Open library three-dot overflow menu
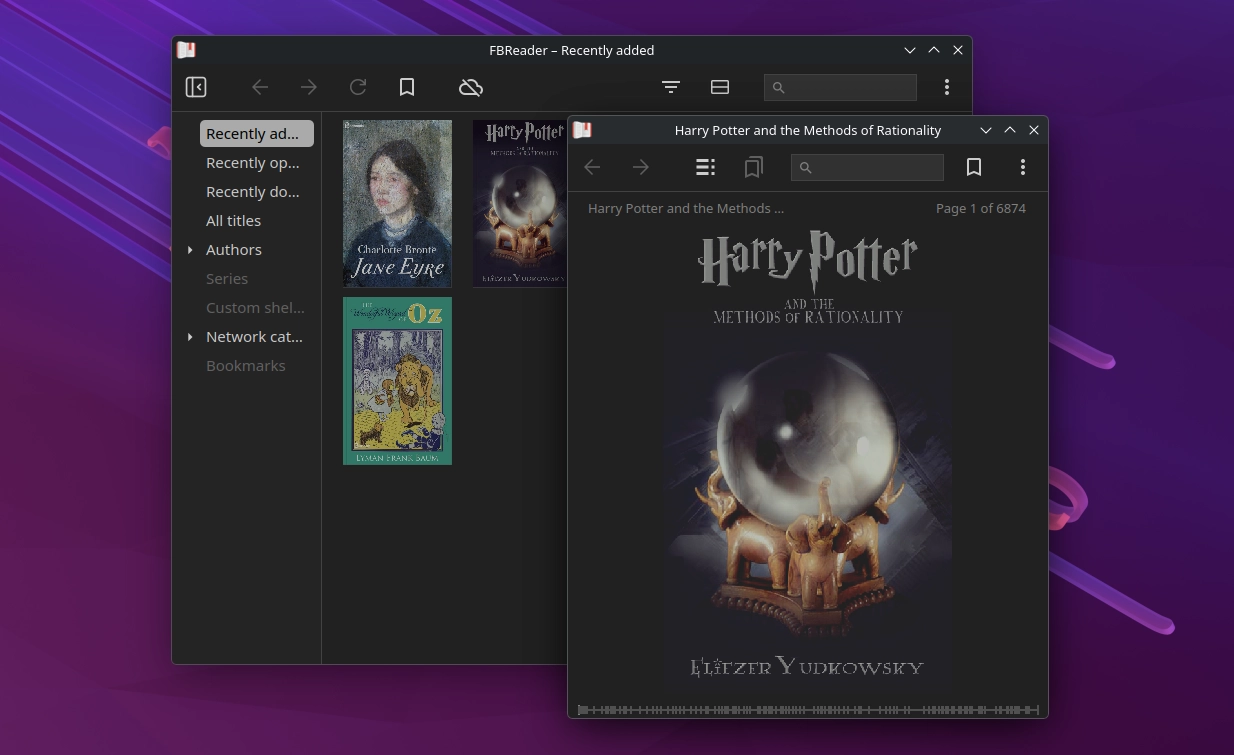Image resolution: width=1234 pixels, height=755 pixels. tap(947, 88)
